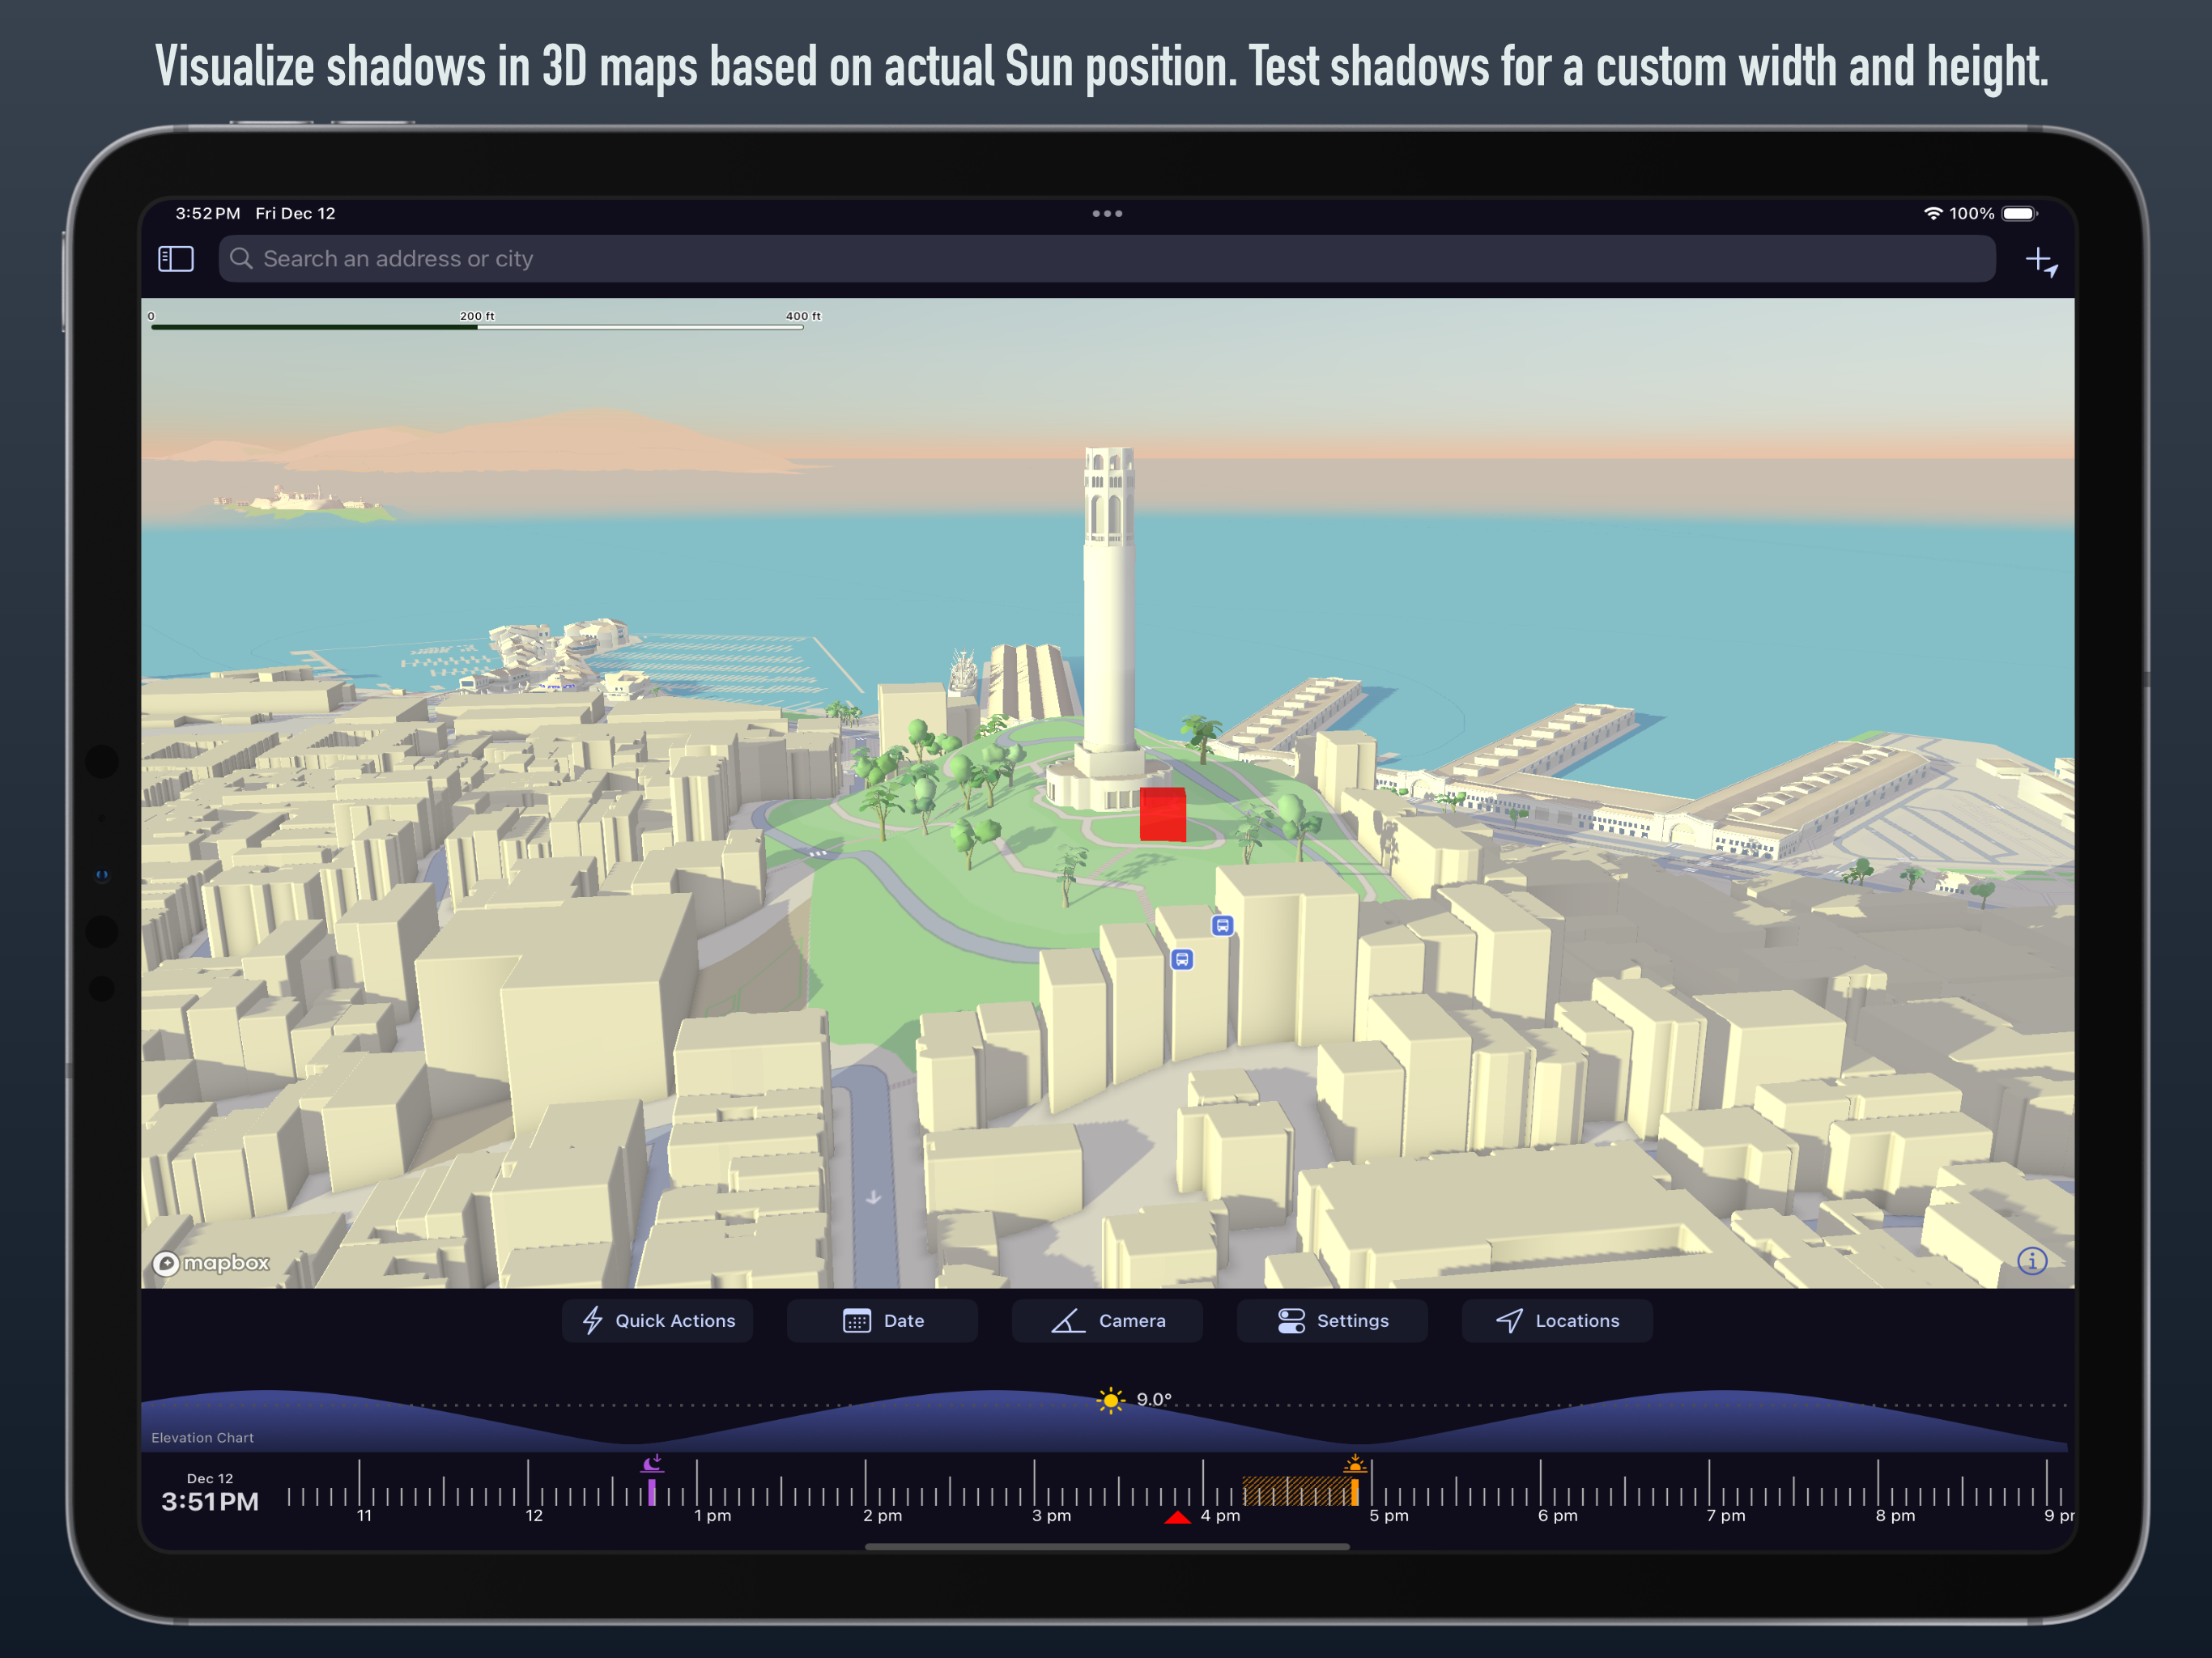
Task: Click the 9.0° sun elevation value
Action: pos(1154,1399)
